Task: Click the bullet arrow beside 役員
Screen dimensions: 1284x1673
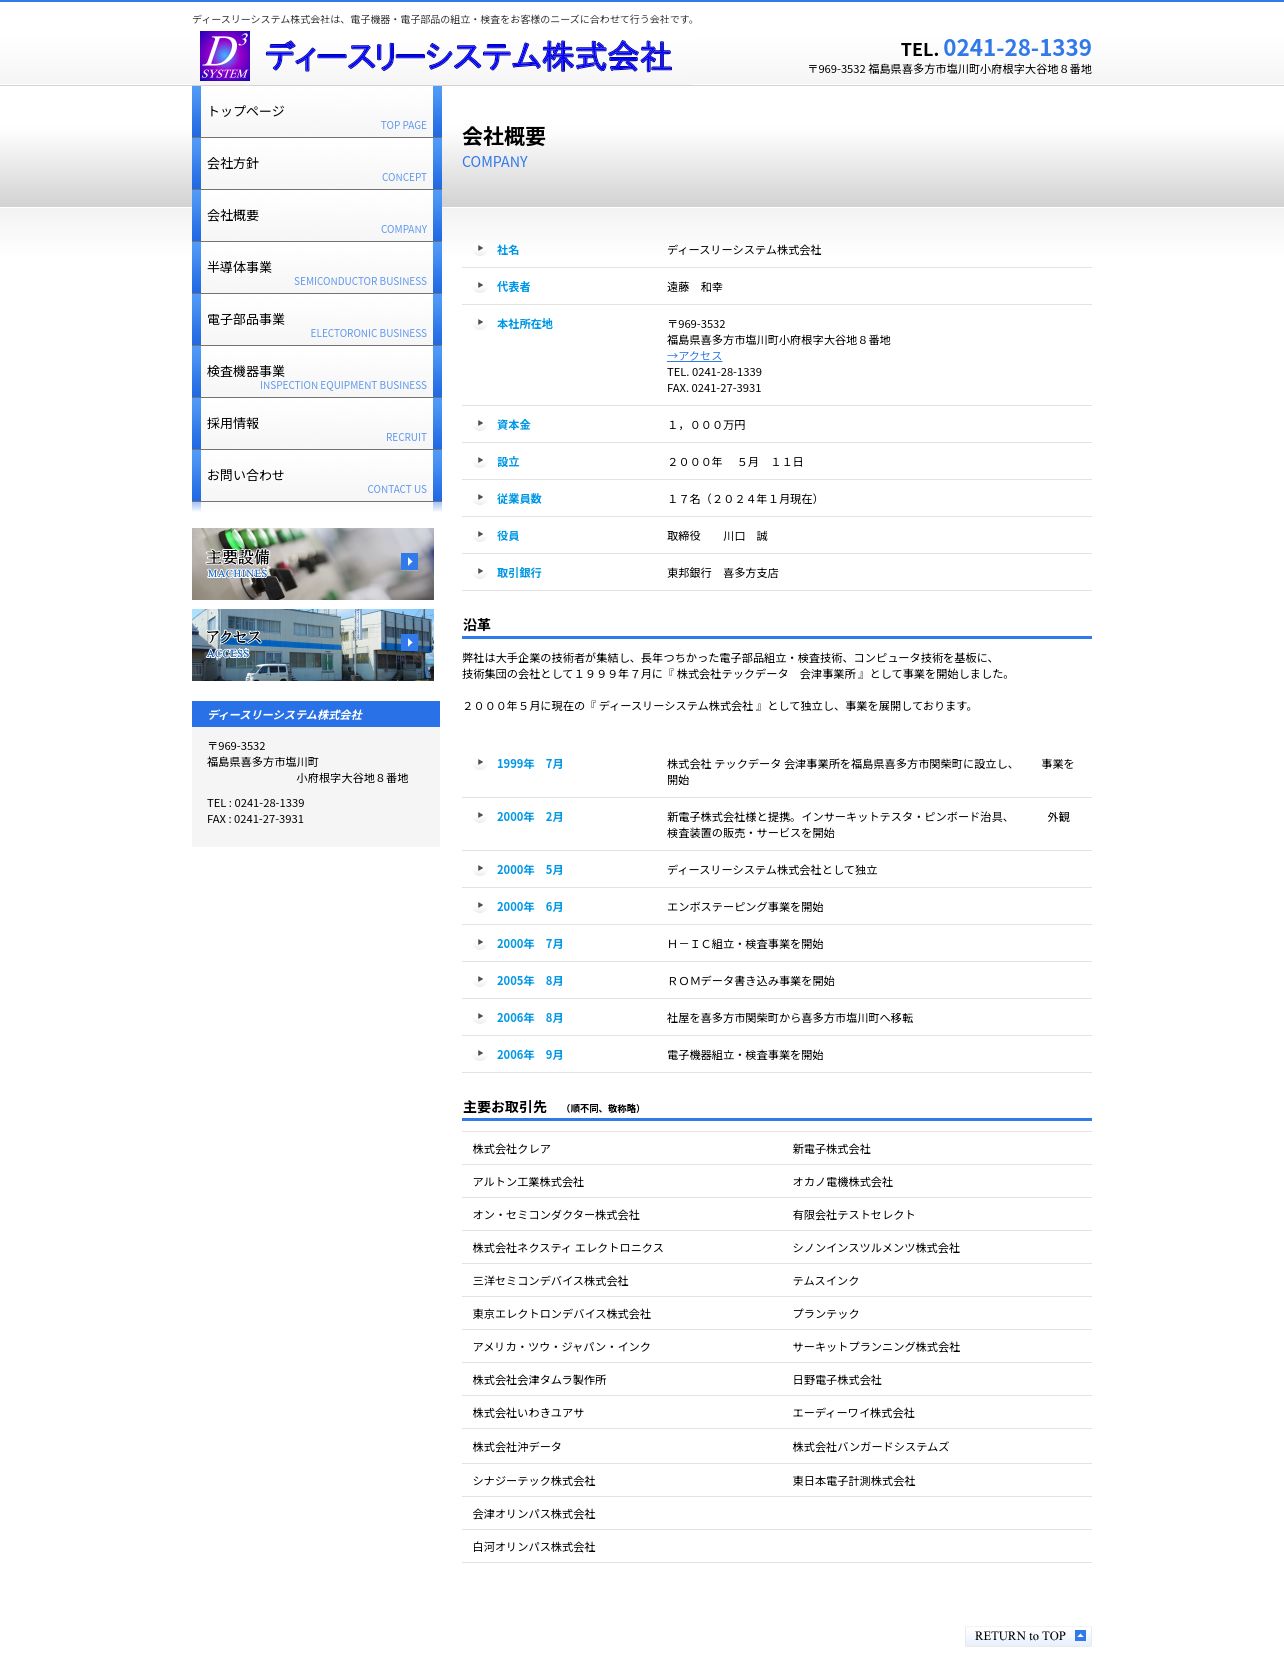Action: tap(480, 535)
